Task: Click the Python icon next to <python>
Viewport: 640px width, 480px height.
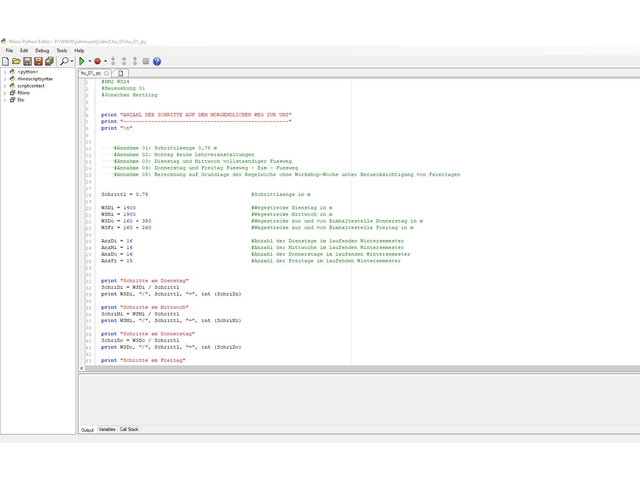Action: coord(12,72)
